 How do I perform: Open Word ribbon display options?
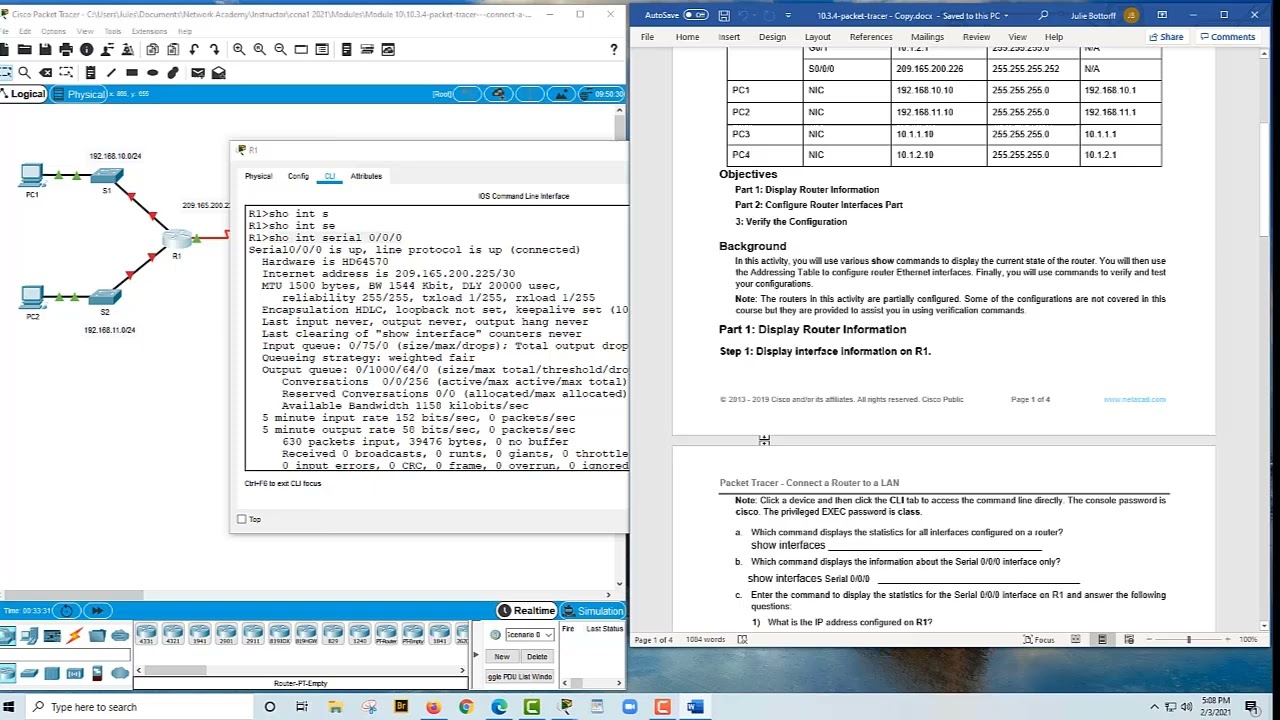(x=1162, y=15)
